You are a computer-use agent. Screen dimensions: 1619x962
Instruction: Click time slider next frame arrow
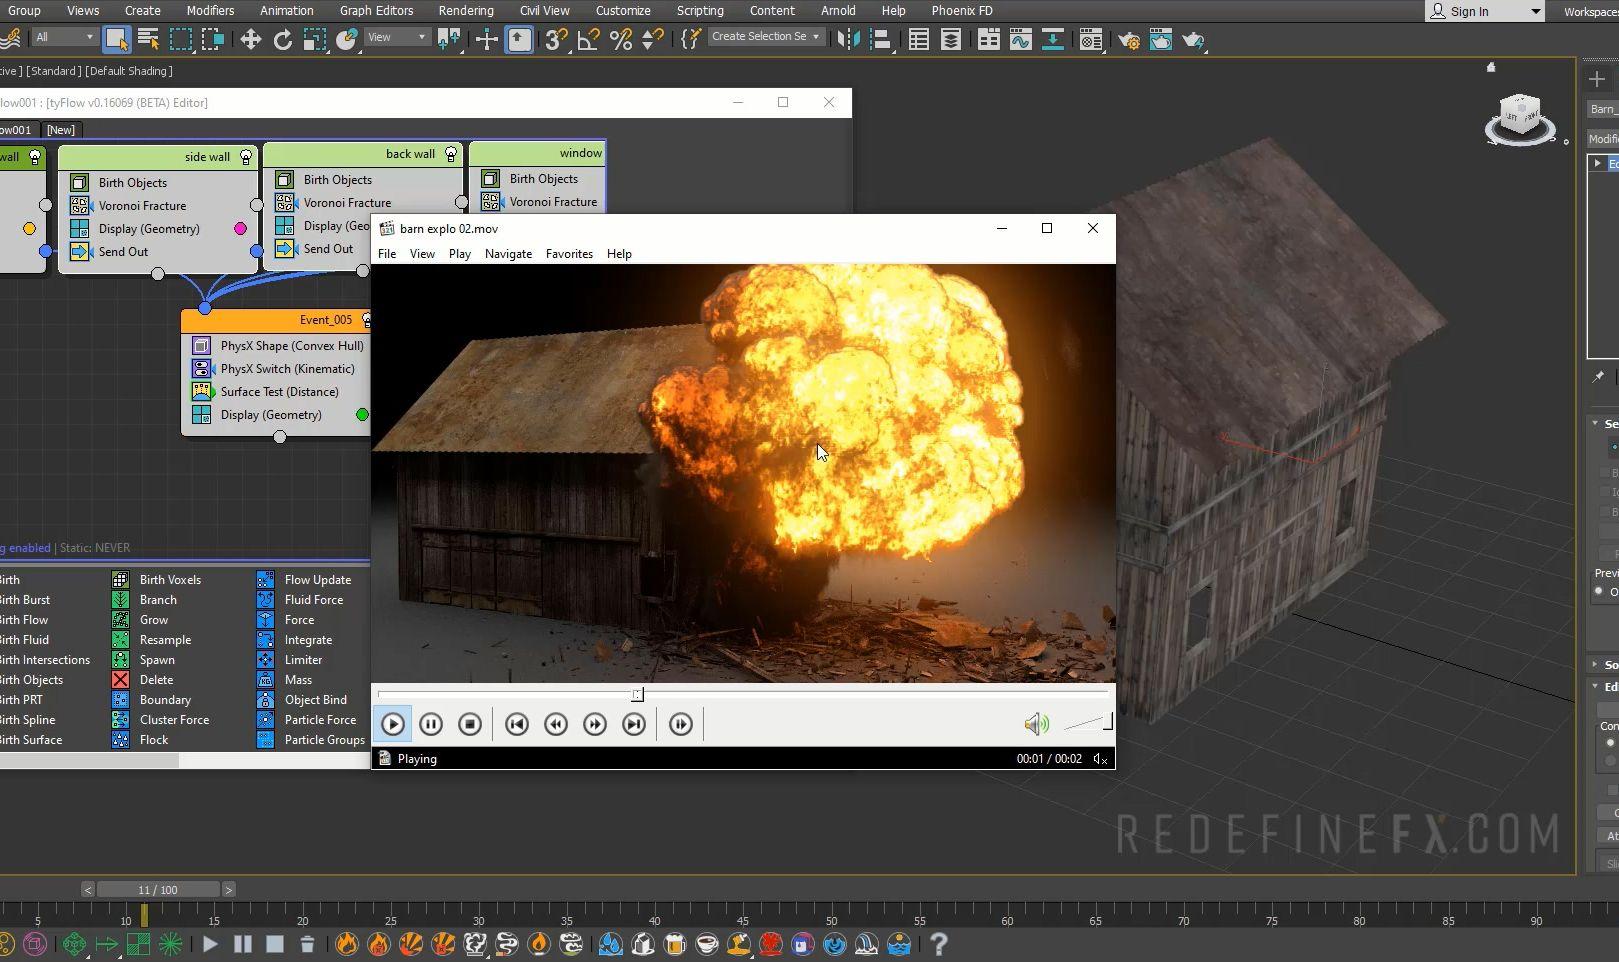(228, 889)
